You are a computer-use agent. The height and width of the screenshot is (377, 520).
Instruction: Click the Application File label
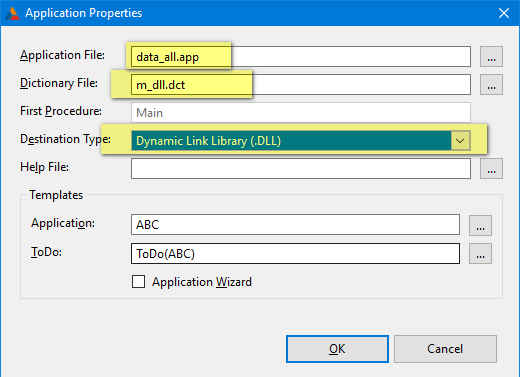62,55
